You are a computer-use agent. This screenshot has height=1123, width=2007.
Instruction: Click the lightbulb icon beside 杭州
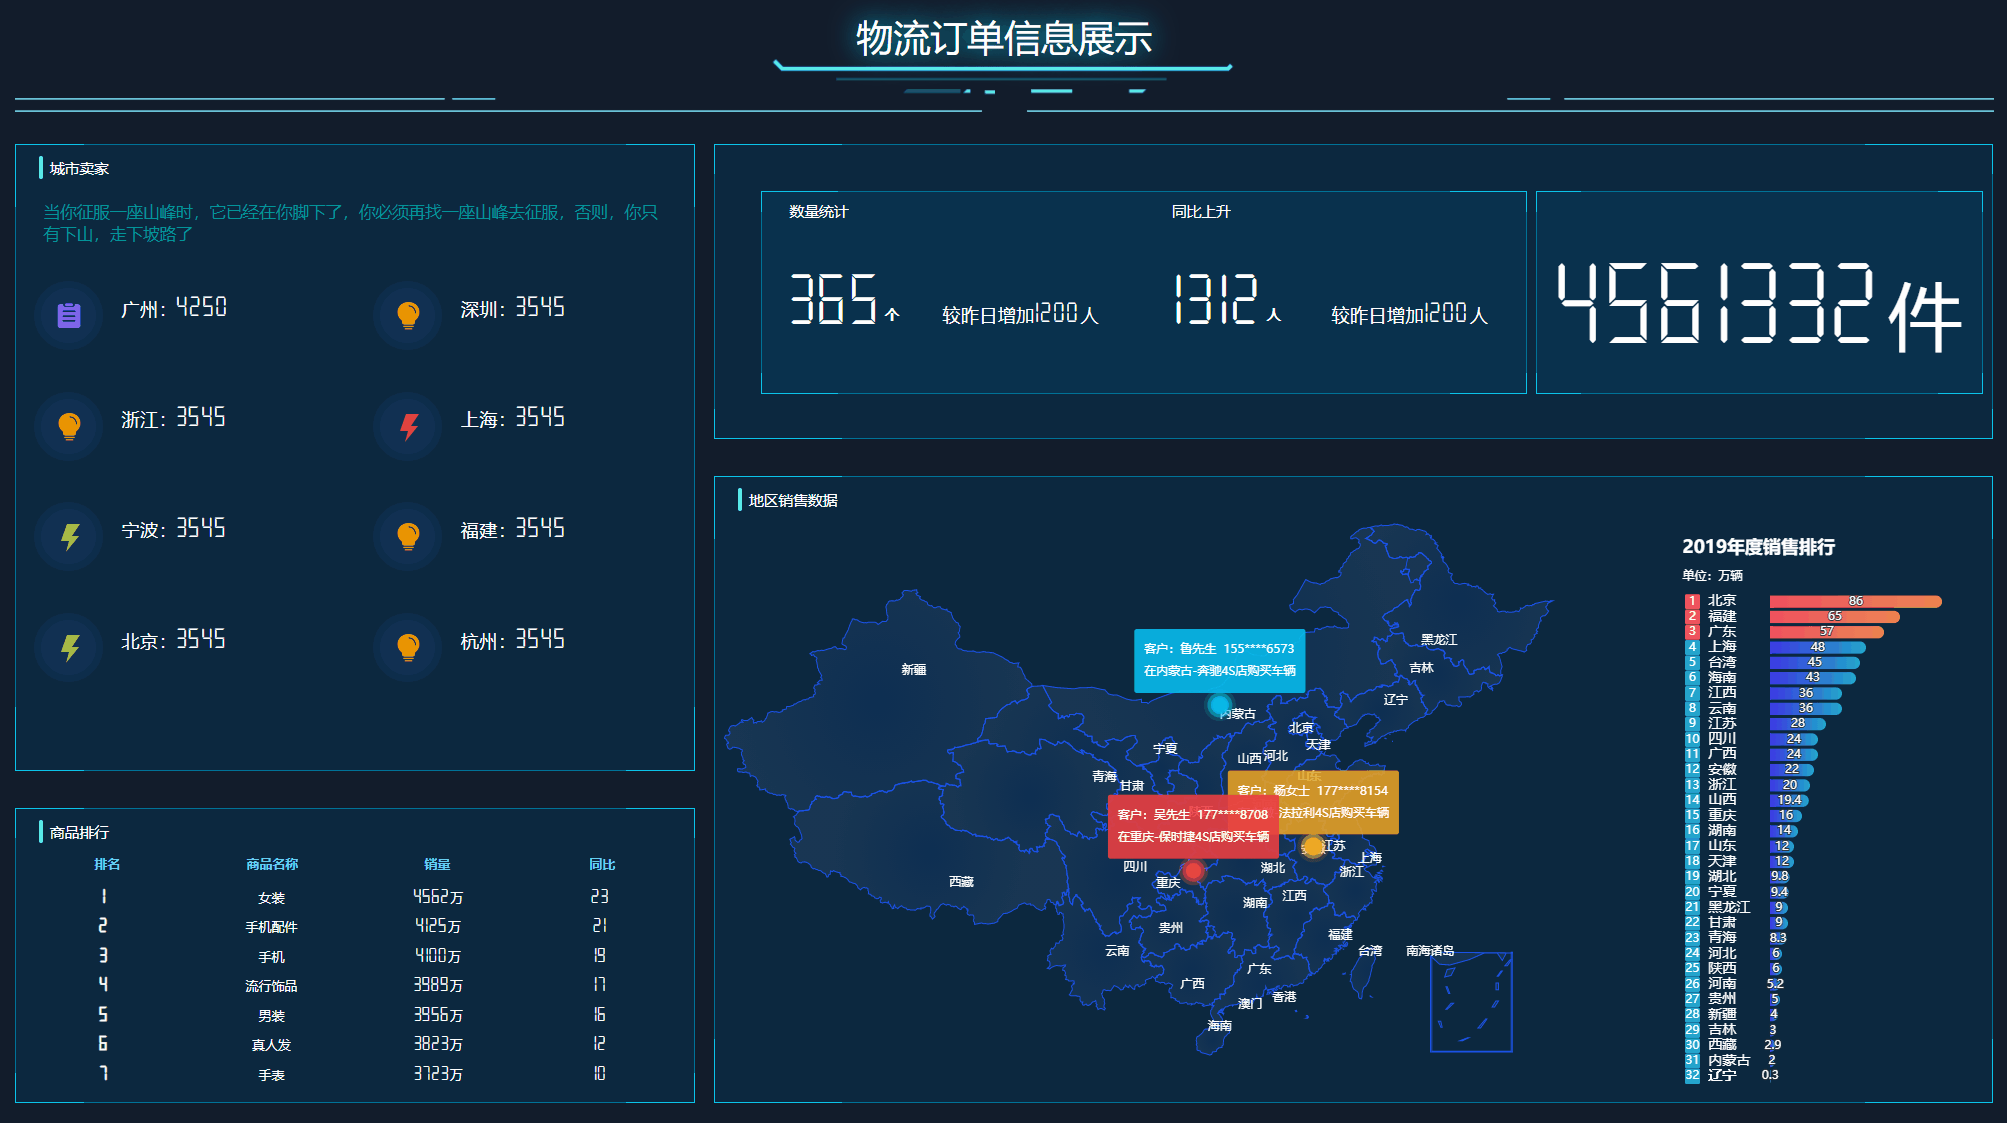pyautogui.click(x=408, y=648)
